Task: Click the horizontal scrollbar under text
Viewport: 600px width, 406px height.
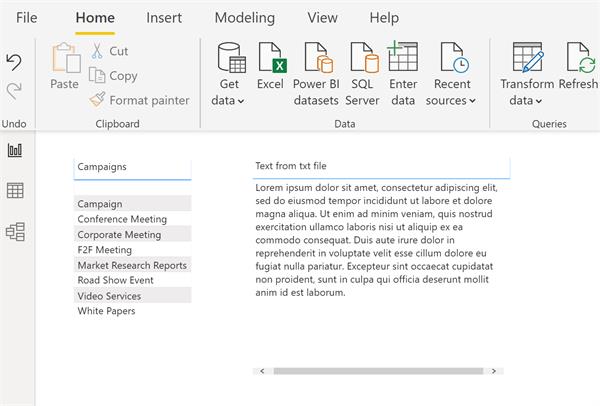Action: (x=378, y=371)
